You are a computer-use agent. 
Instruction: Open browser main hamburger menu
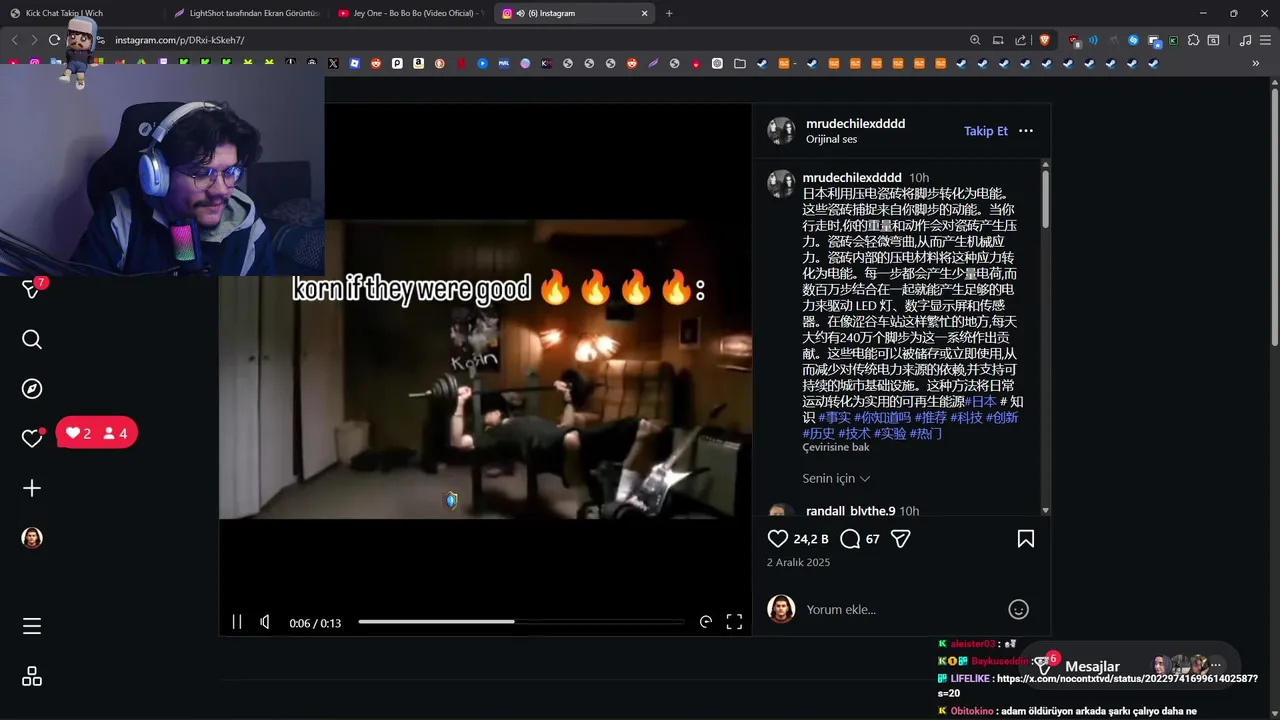click(x=1266, y=40)
